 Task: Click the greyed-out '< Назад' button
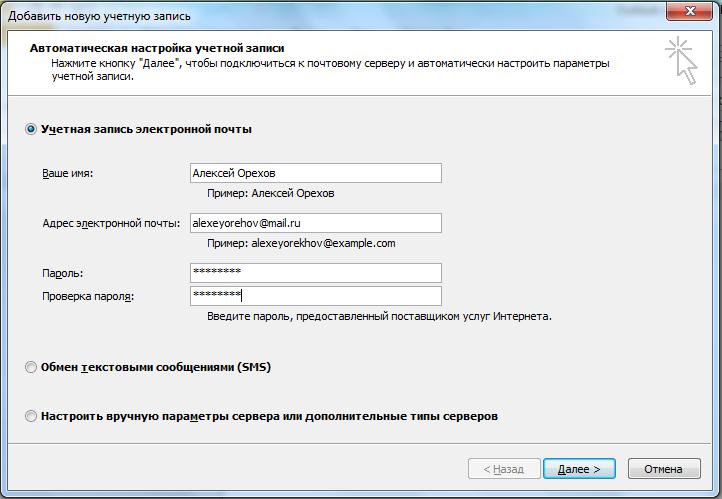click(x=503, y=468)
